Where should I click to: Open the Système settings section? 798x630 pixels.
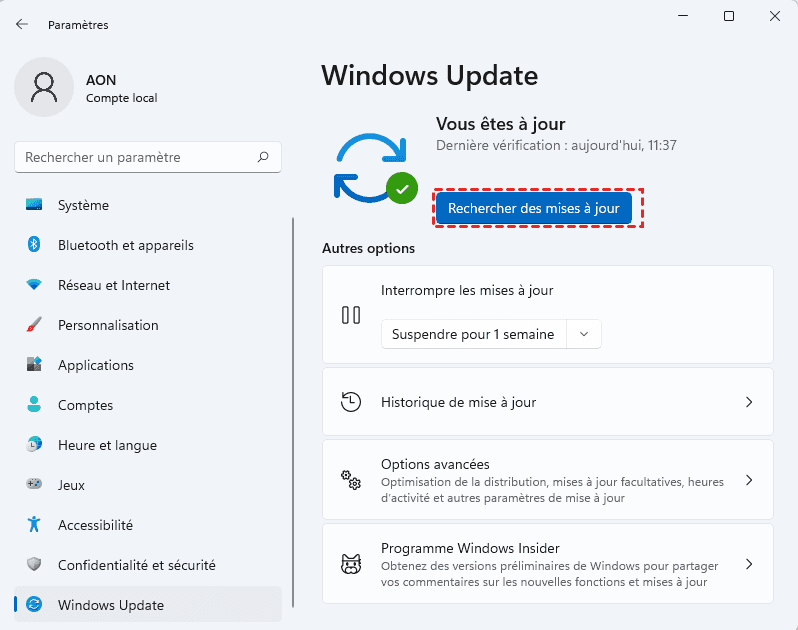pos(83,205)
